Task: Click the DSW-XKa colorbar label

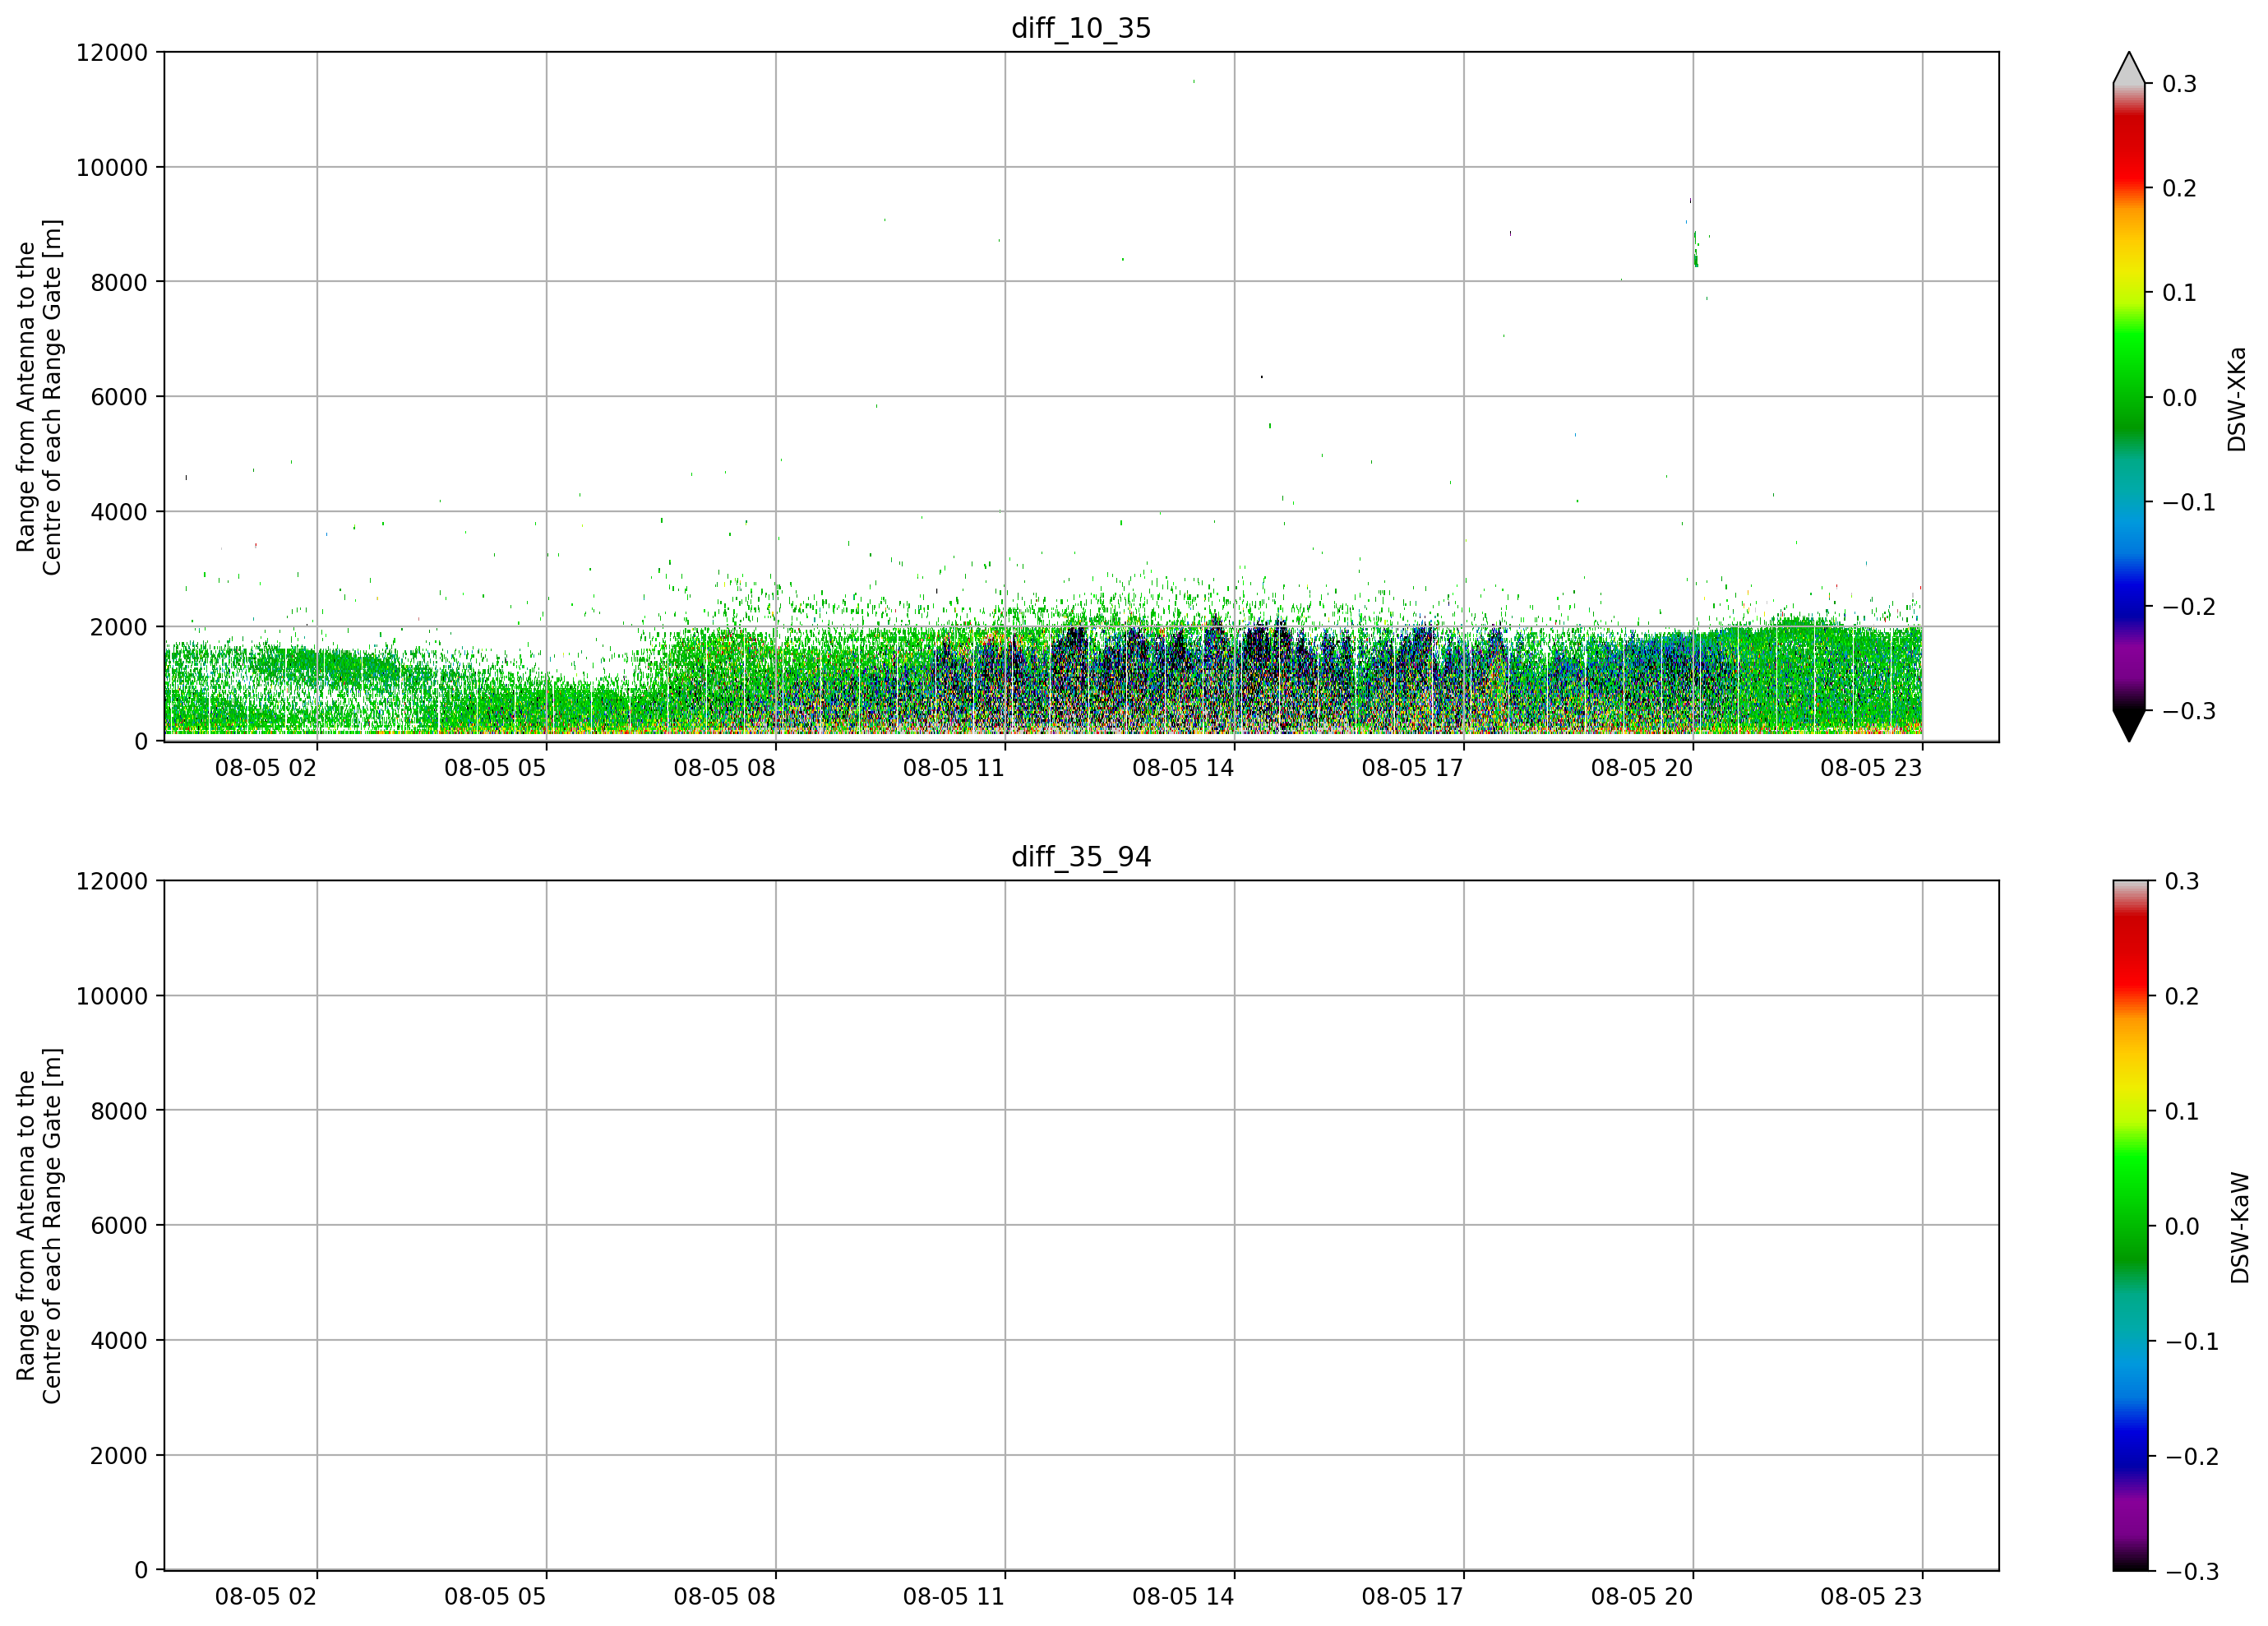Action: pos(2237,399)
